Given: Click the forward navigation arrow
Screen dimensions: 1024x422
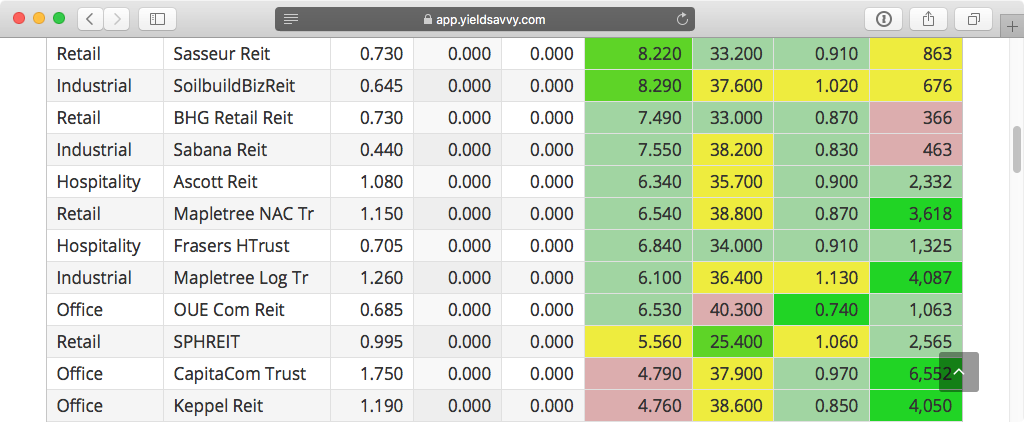Looking at the screenshot, I should tap(117, 19).
